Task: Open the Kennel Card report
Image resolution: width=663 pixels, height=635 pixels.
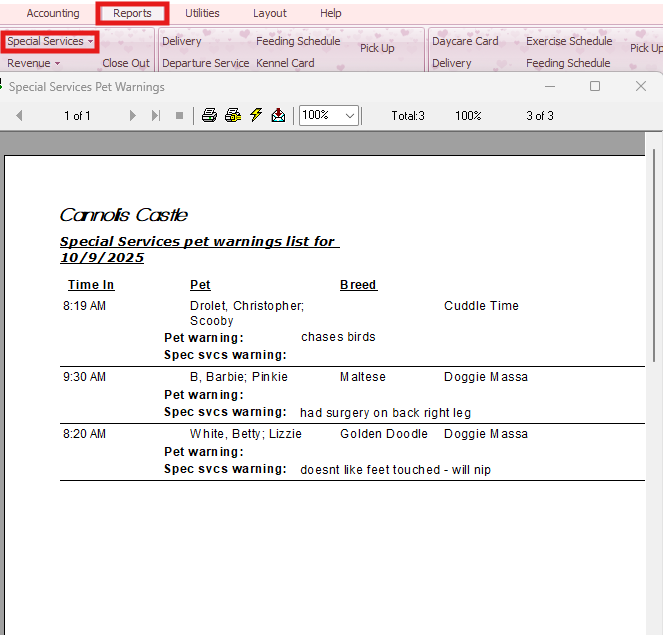Action: pyautogui.click(x=285, y=63)
